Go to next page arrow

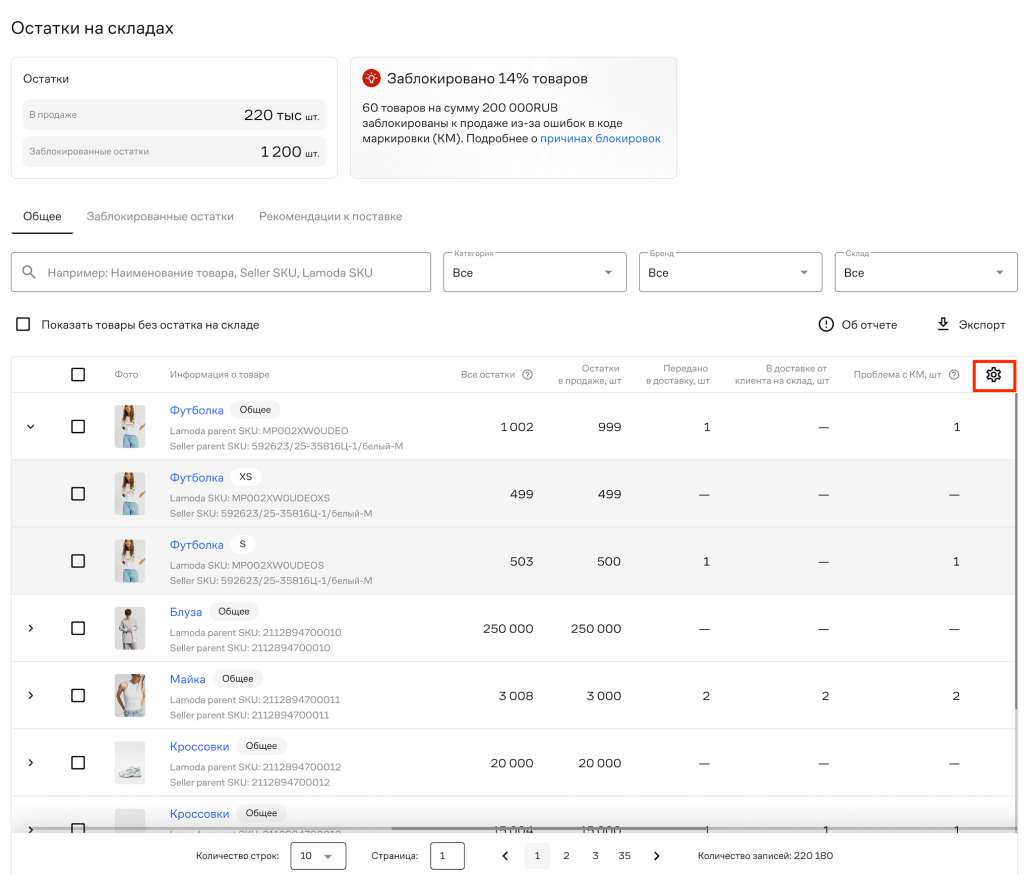click(x=656, y=856)
